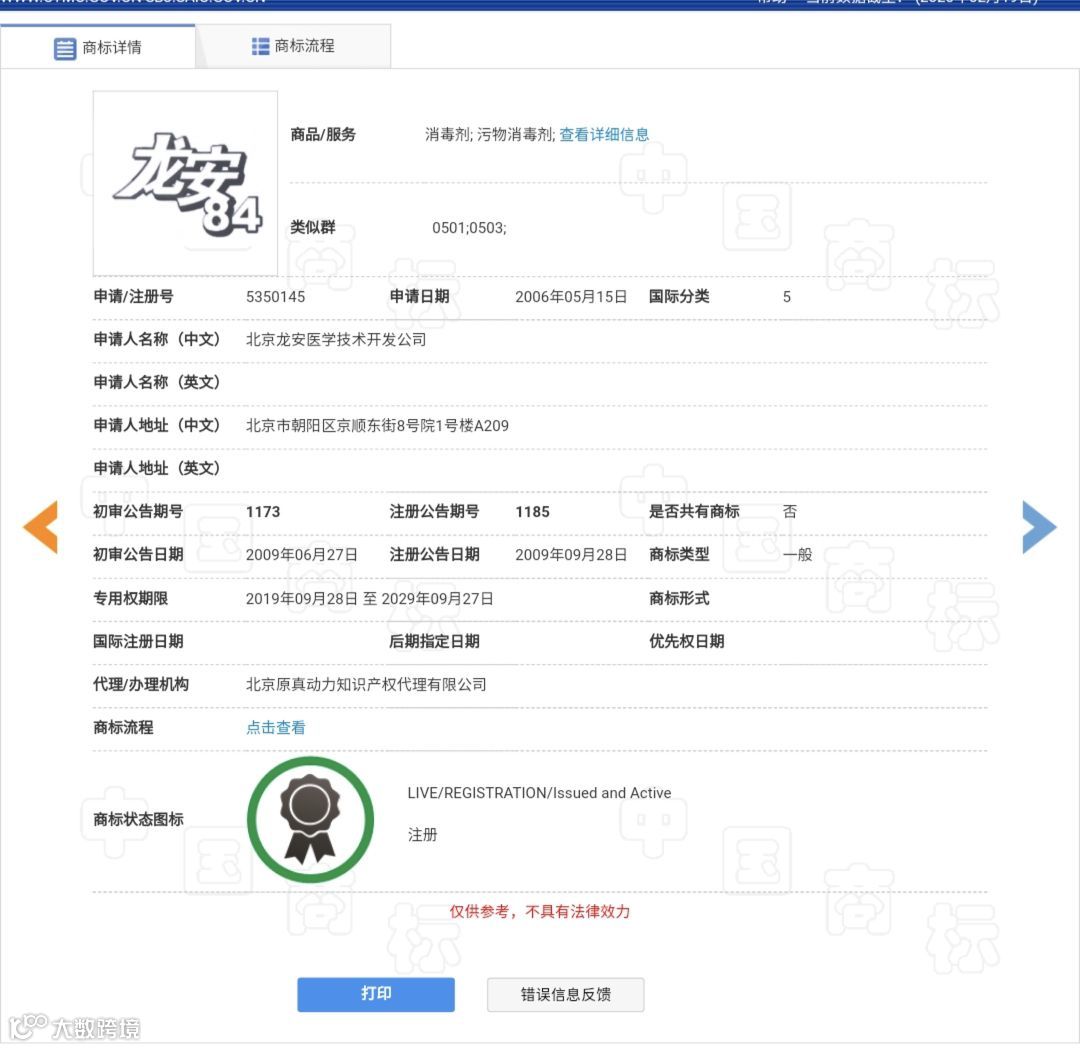Select registration announcement number 1185
The height and width of the screenshot is (1048, 1080).
[x=532, y=512]
